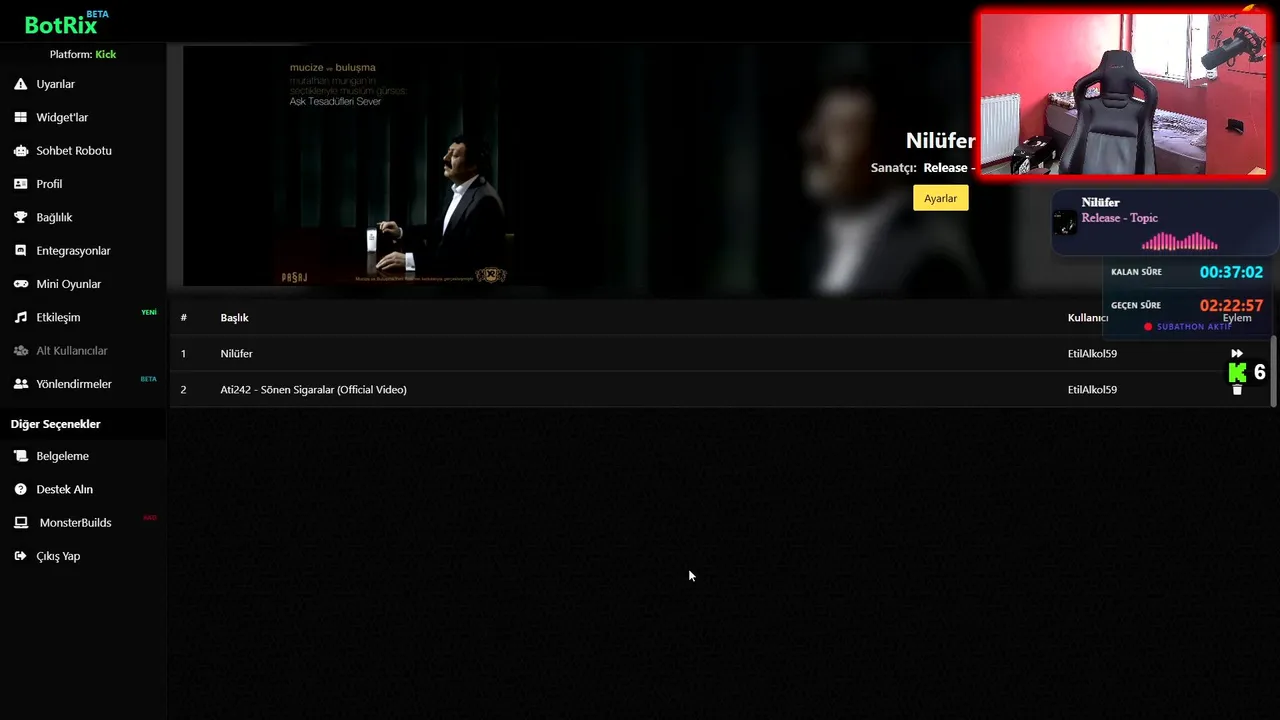Viewport: 1280px width, 720px height.
Task: Select the Nilüfer row title
Action: click(x=236, y=354)
